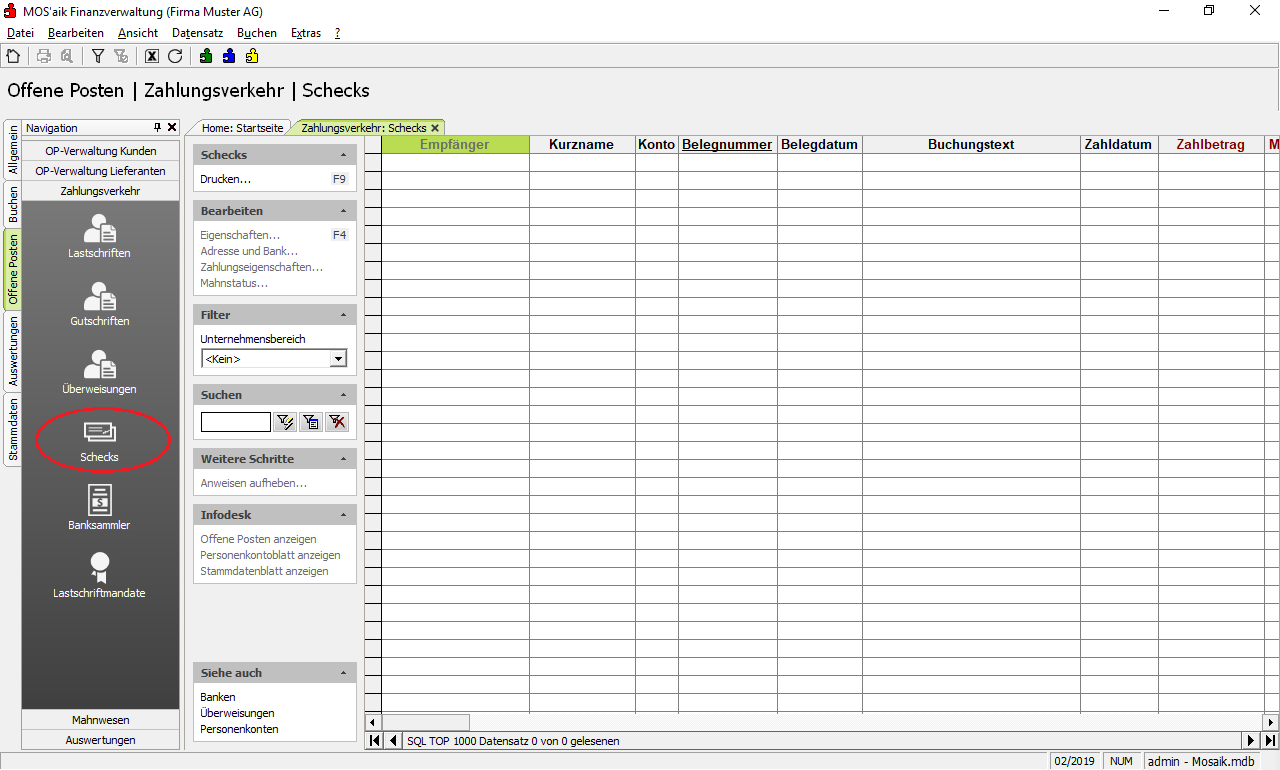1280x770 pixels.
Task: Click the Home icon in the toolbar
Action: coord(13,56)
